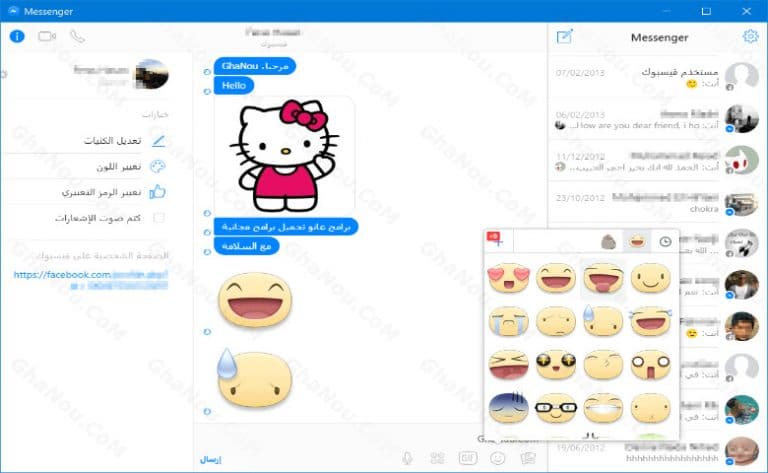Viewport: 768px width, 473px height.
Task: Open the GIF picker button
Action: pos(468,458)
